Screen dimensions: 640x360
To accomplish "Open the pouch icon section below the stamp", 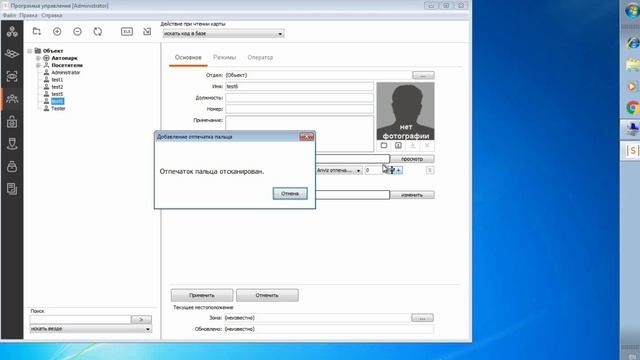I will click(12, 166).
